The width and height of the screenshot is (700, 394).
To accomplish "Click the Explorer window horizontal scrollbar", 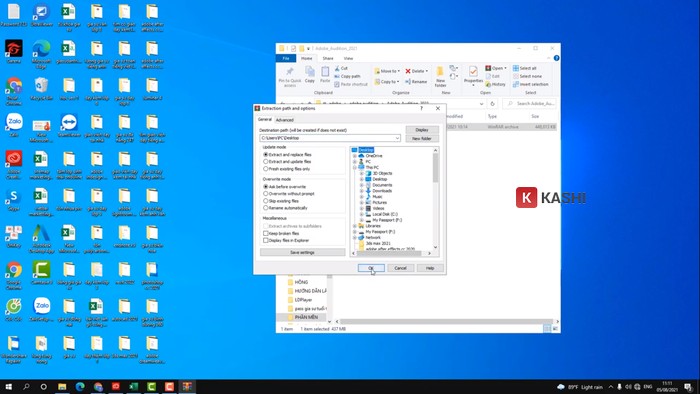I will [446, 322].
